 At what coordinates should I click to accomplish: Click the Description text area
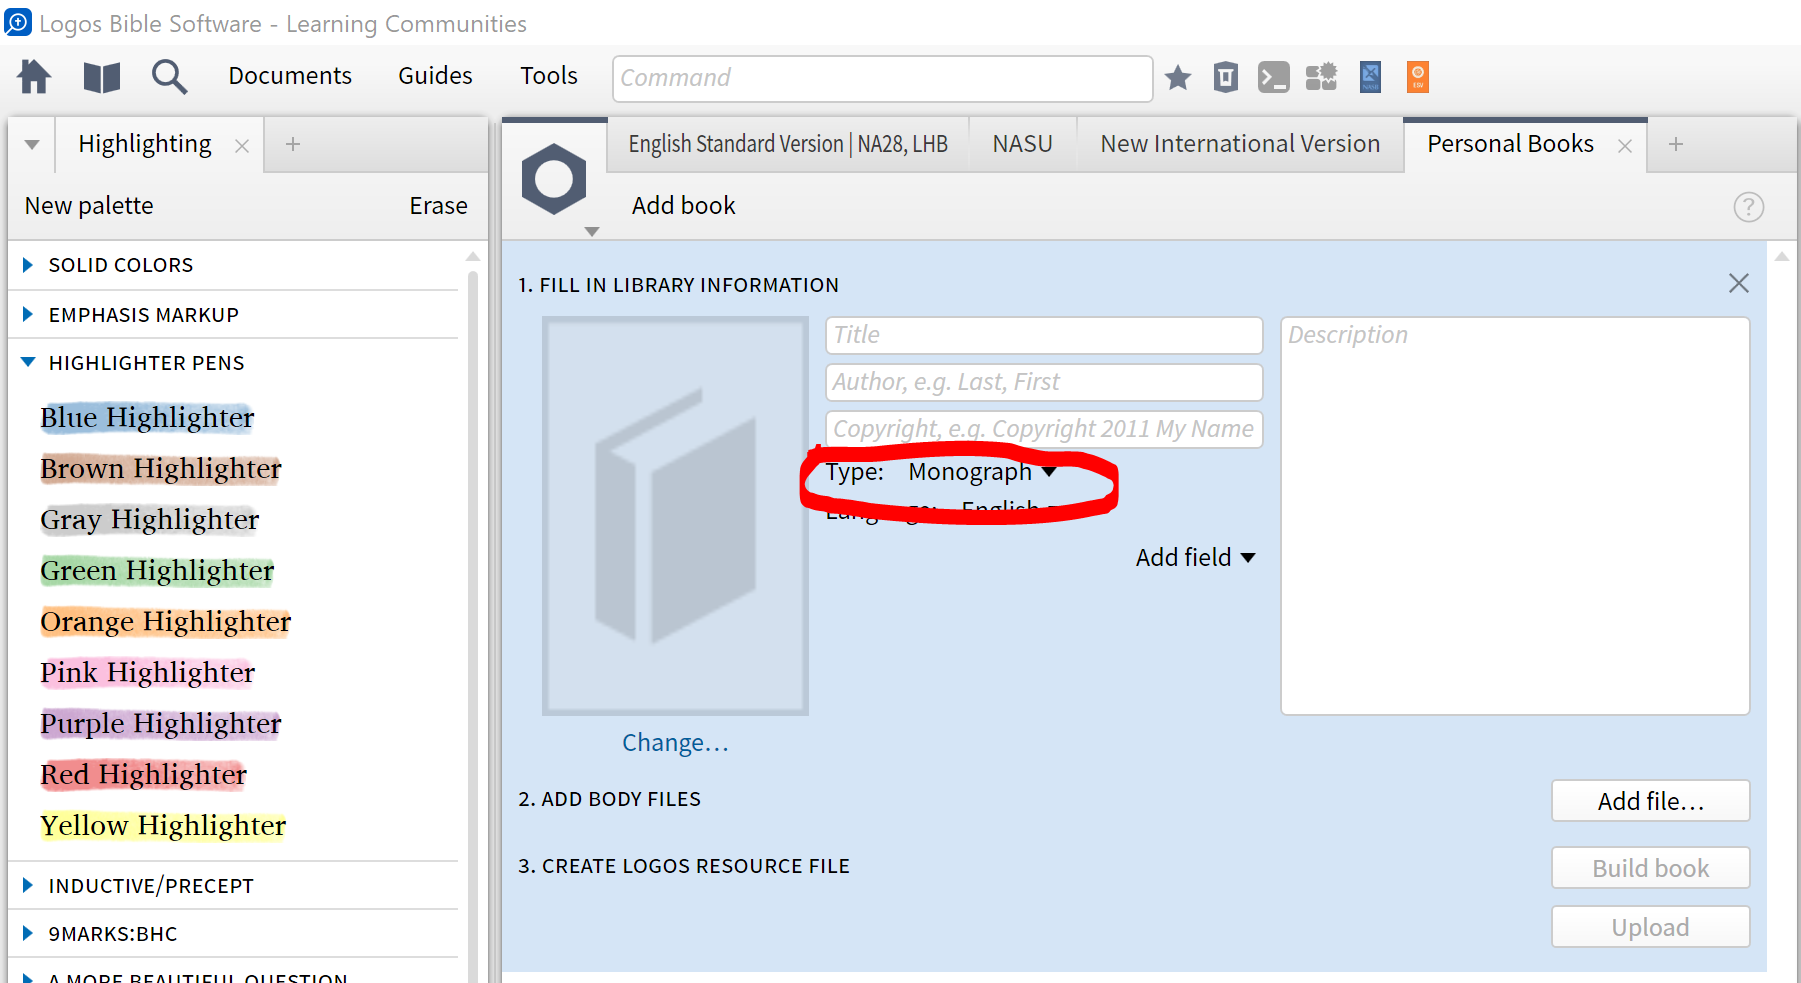point(1515,516)
